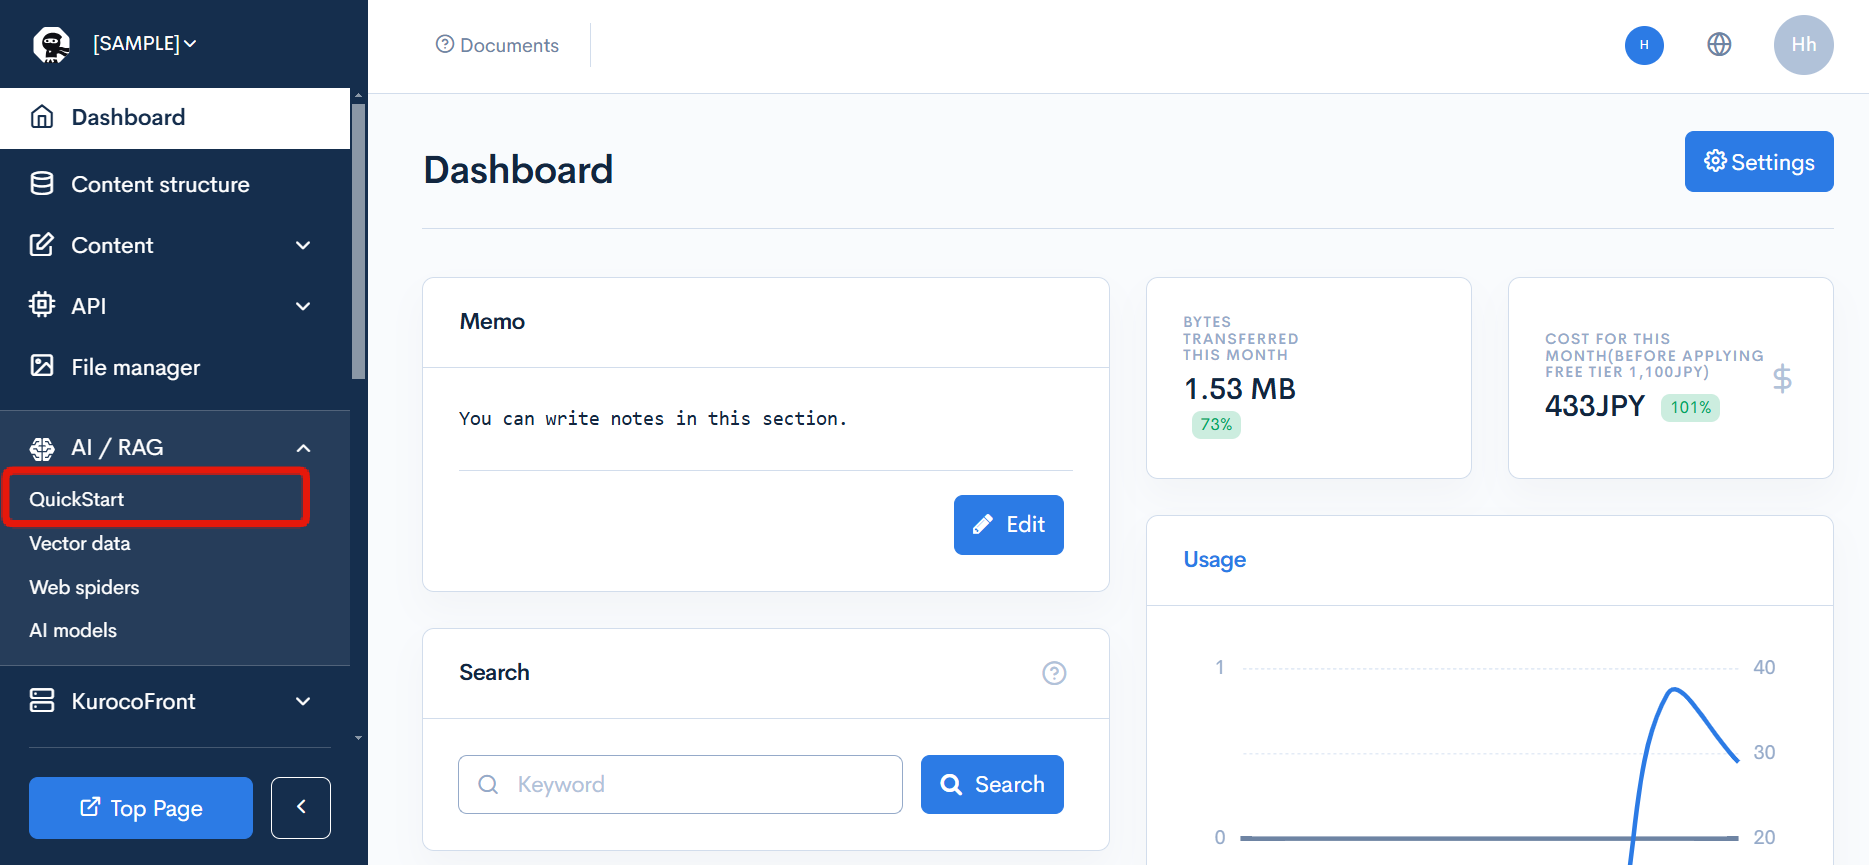Image resolution: width=1869 pixels, height=865 pixels.
Task: Collapse the AI / RAG section chevron
Action: click(303, 447)
